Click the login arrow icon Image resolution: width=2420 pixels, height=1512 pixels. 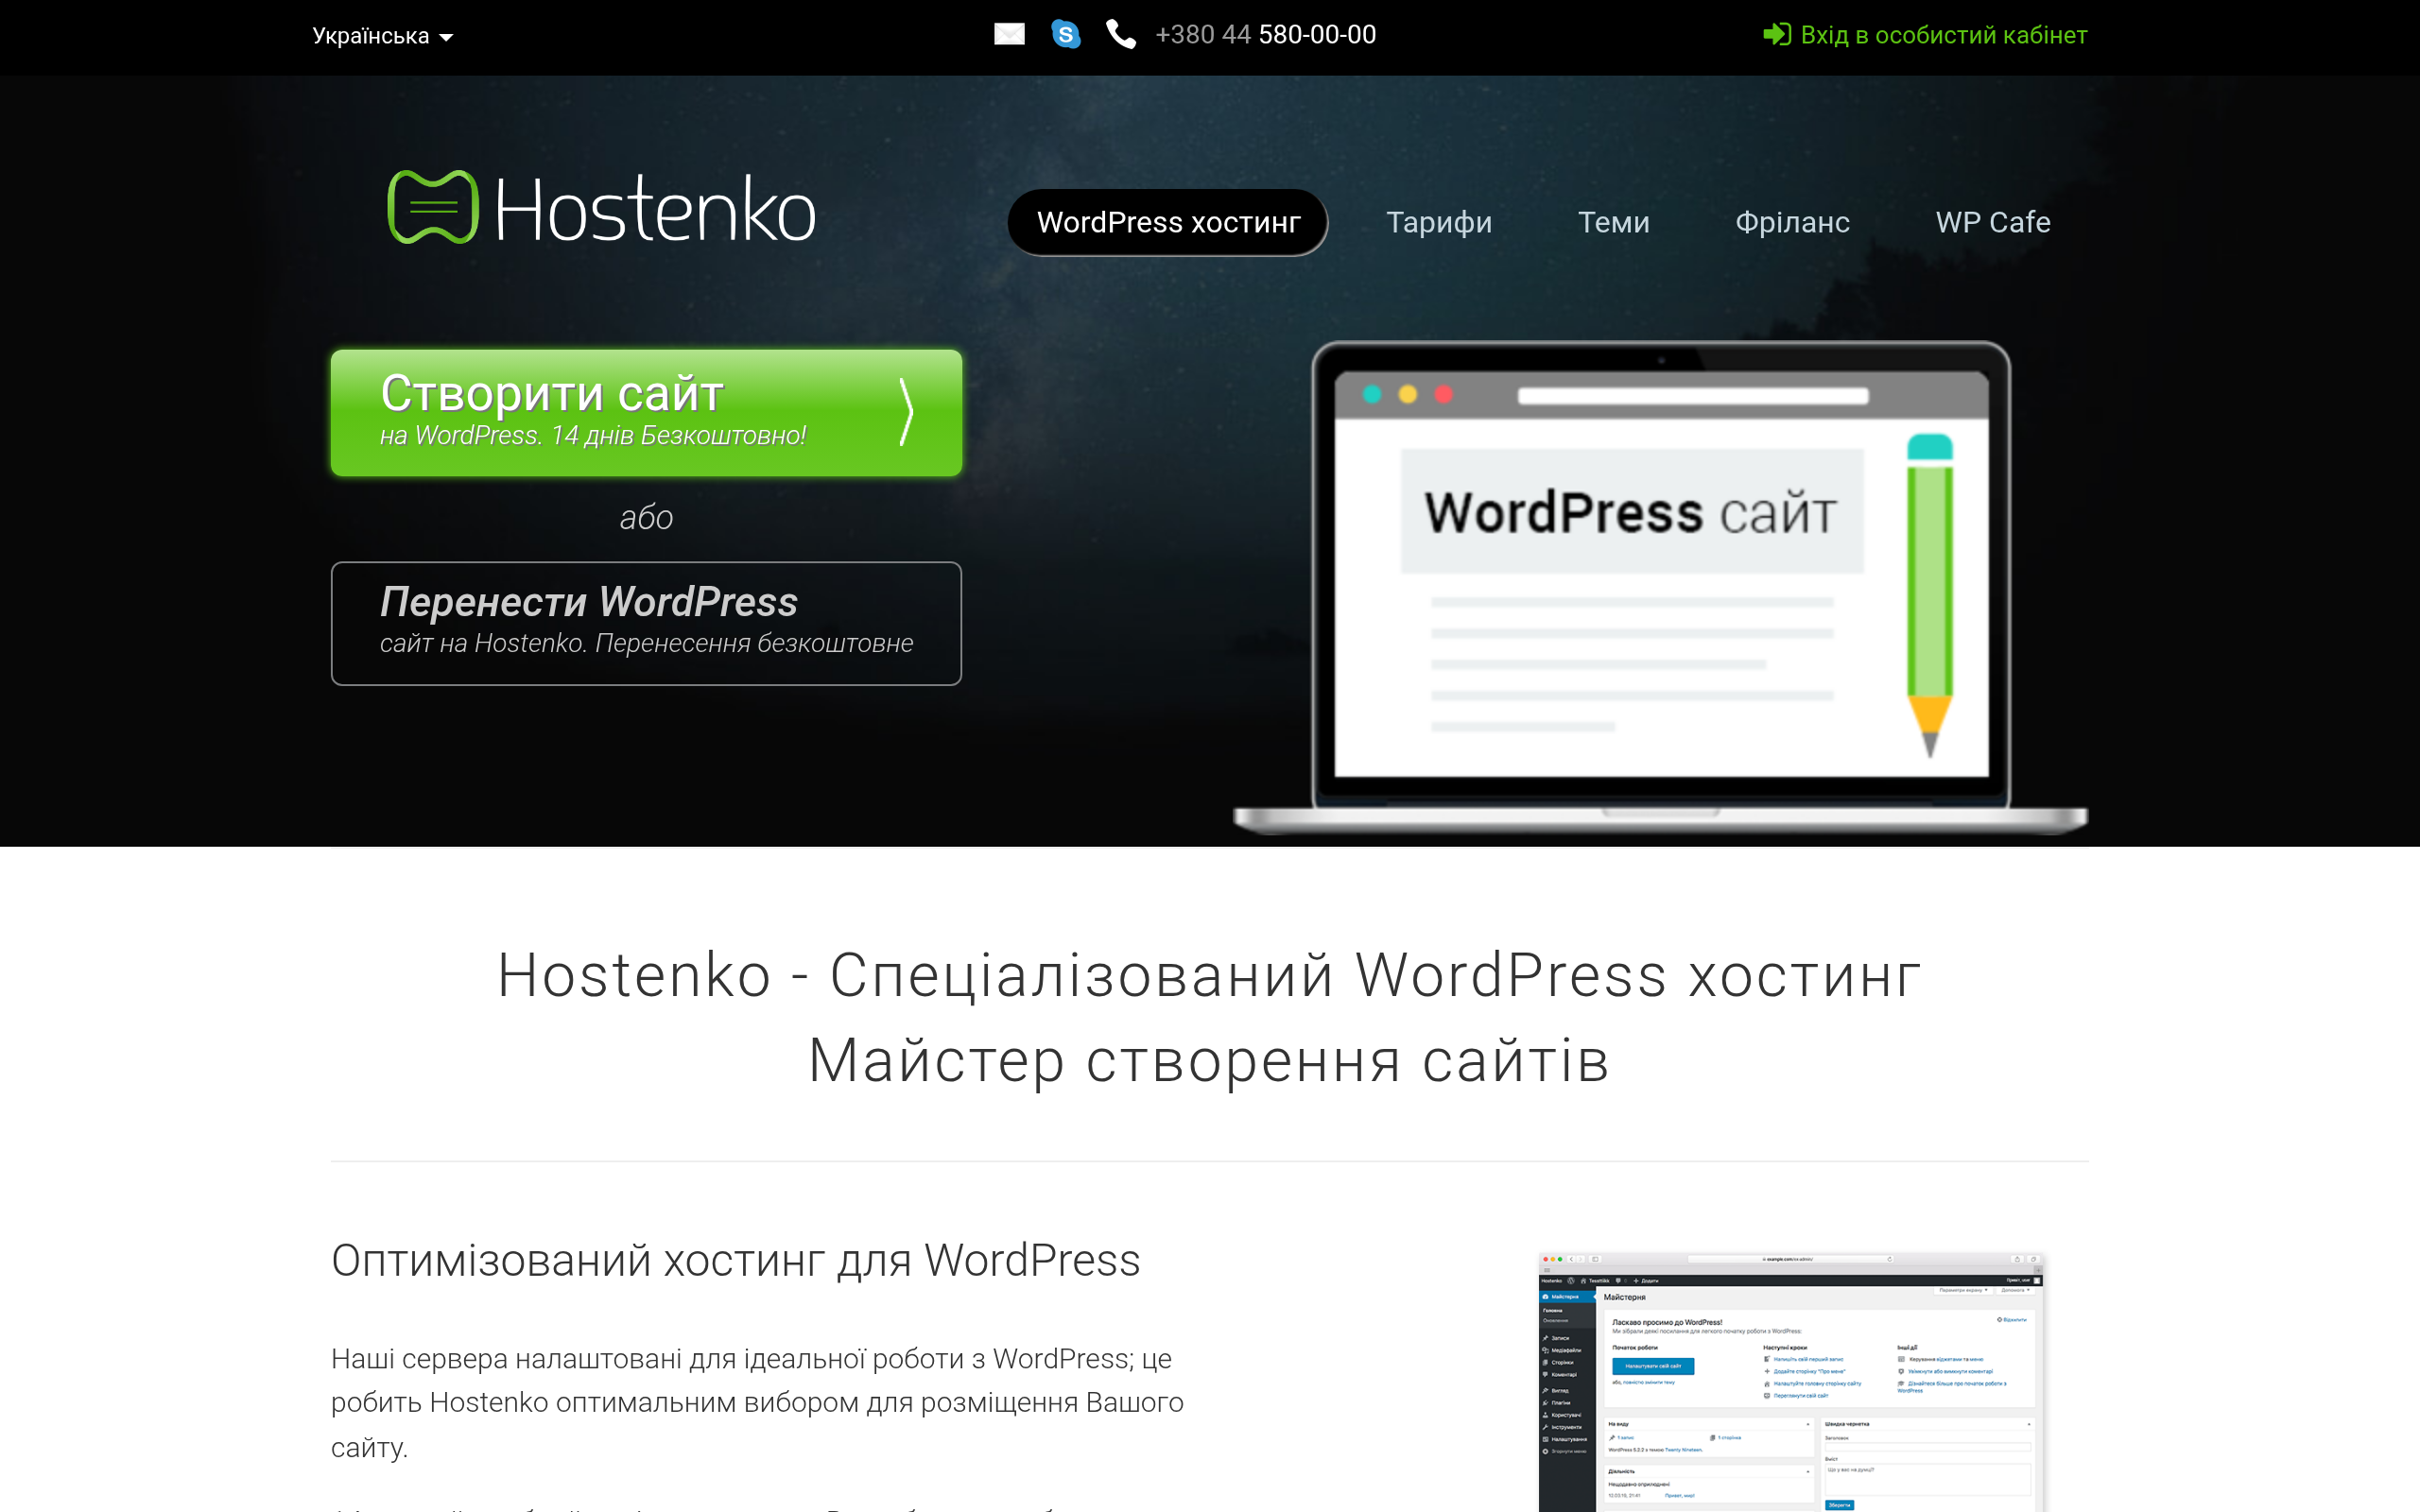coord(1776,35)
